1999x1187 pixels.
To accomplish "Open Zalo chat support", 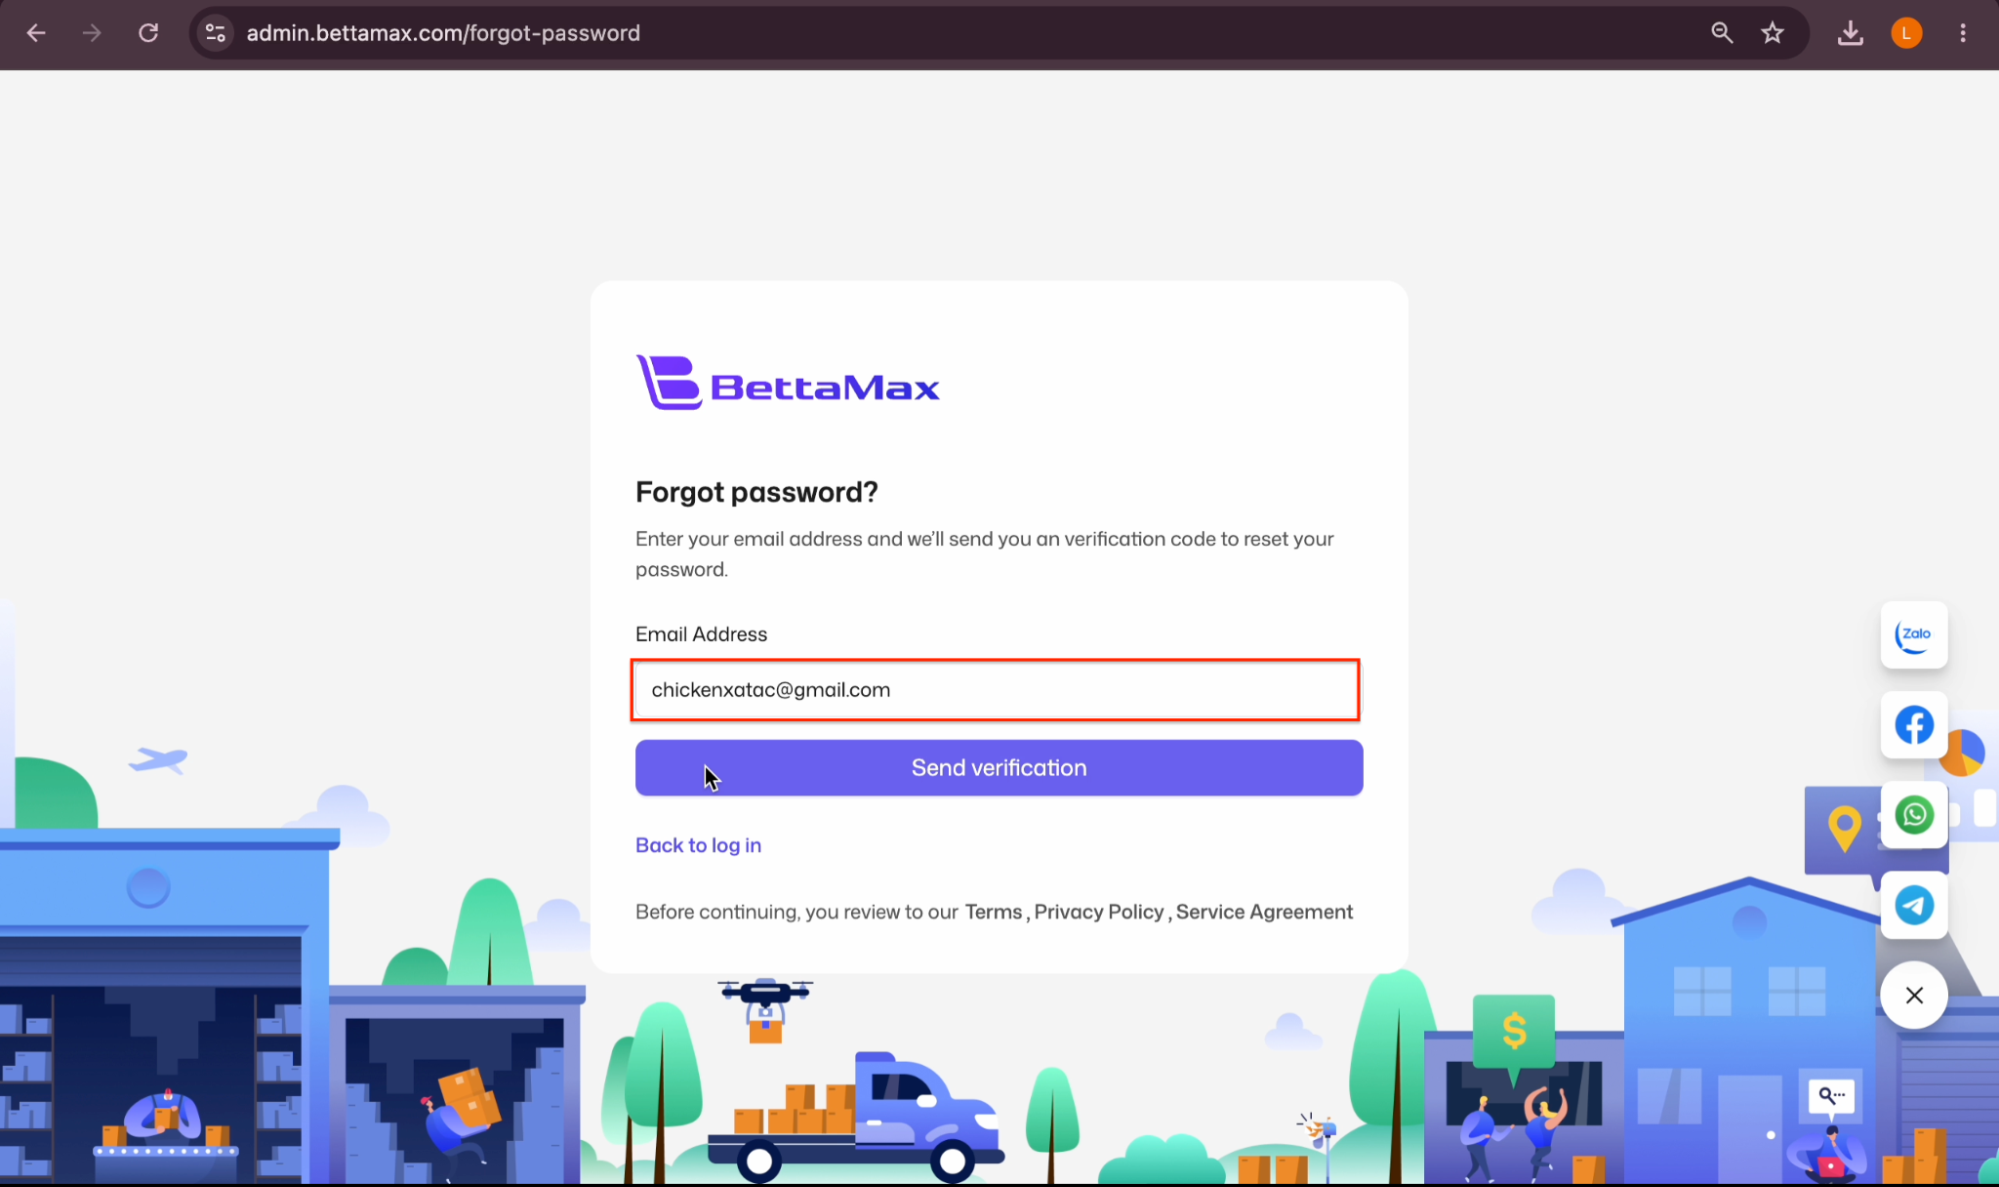I will 1914,635.
